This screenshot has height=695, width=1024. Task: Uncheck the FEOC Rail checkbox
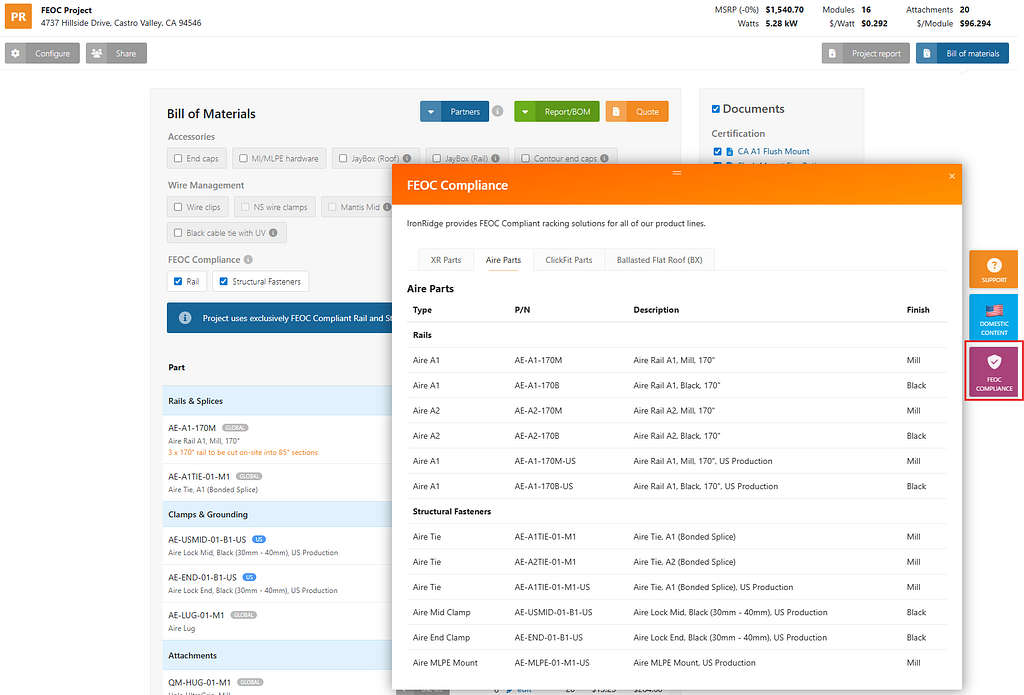177,282
